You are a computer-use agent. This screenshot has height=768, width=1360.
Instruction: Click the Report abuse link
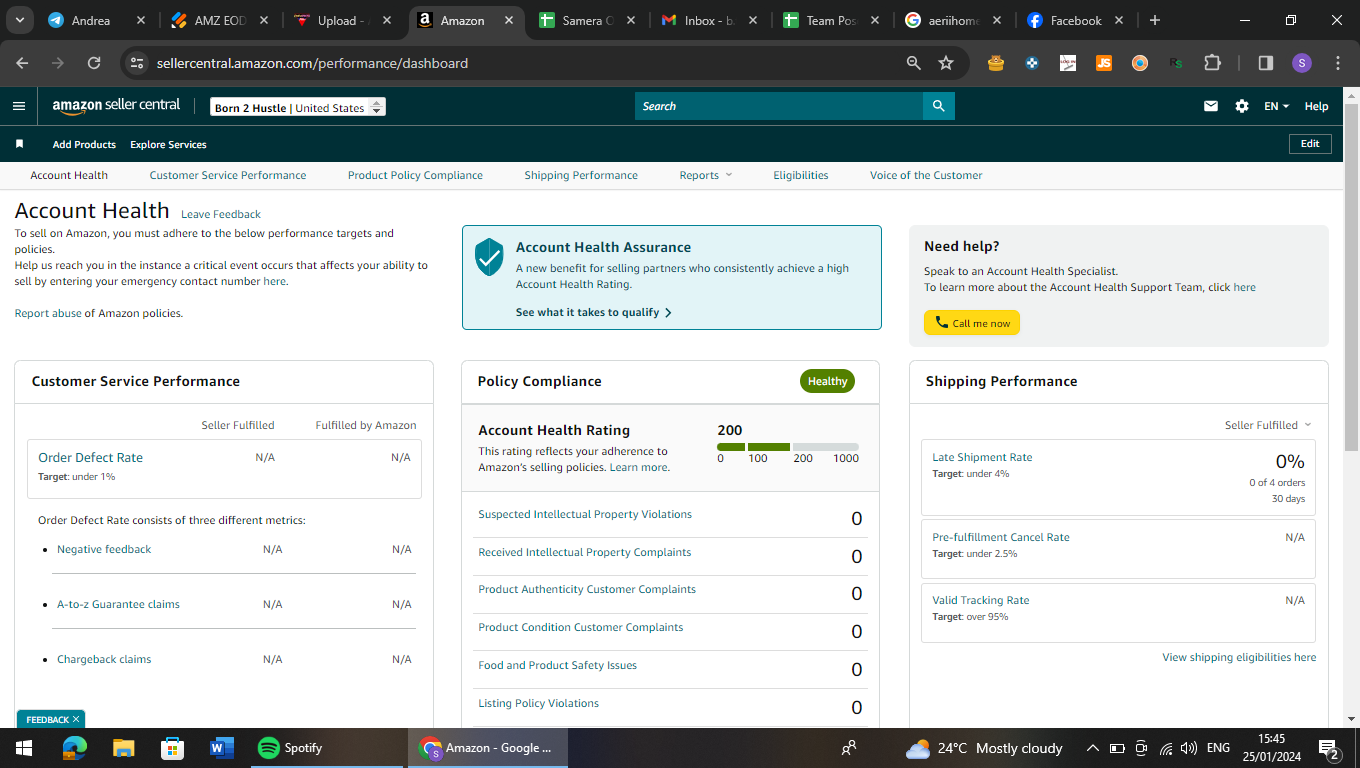click(48, 313)
